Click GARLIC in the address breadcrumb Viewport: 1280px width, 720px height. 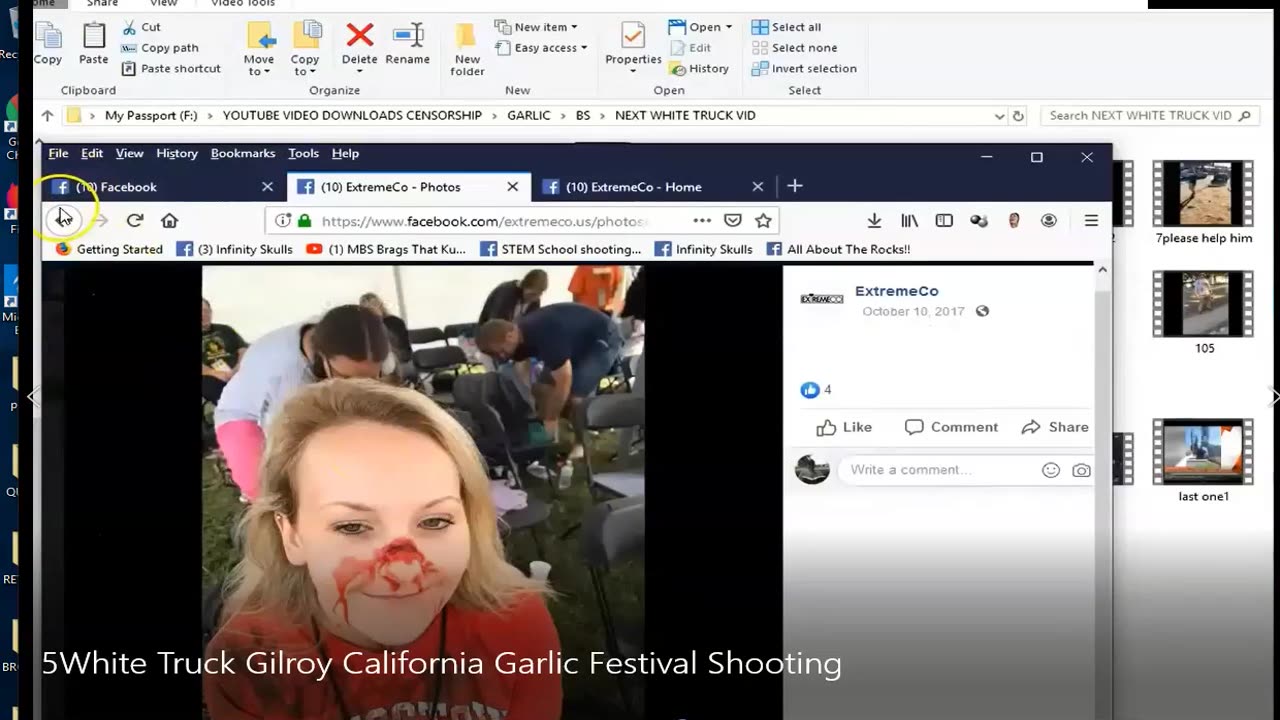tap(529, 116)
